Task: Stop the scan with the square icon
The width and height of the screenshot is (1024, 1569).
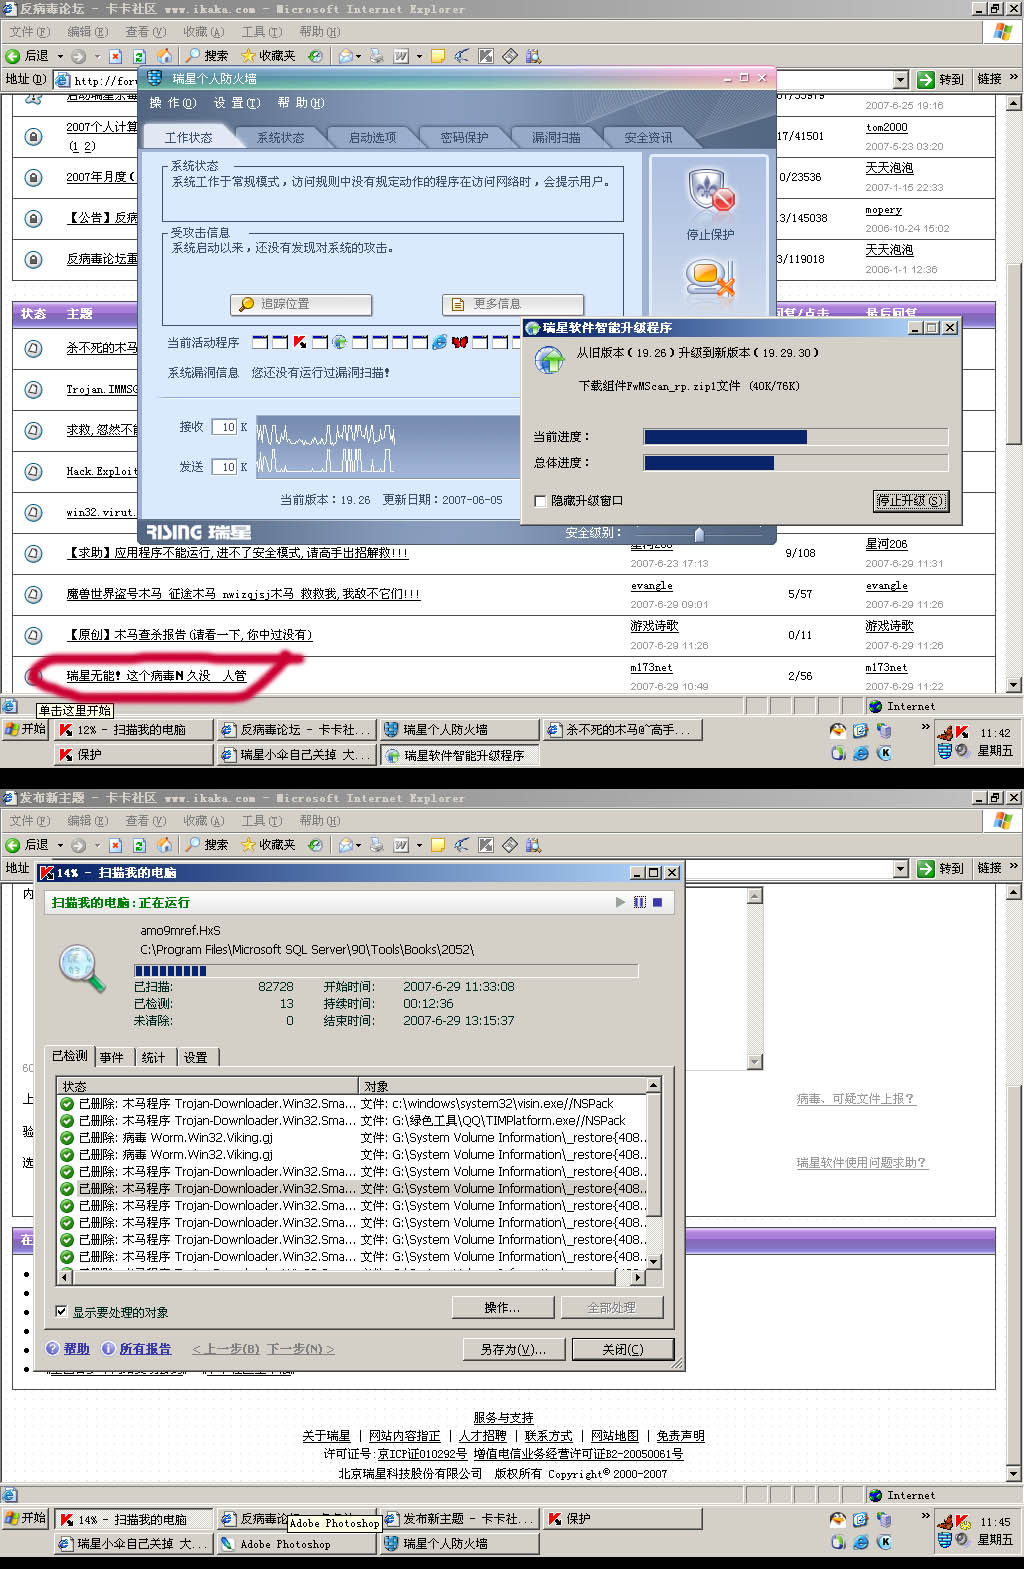Action: [x=657, y=902]
